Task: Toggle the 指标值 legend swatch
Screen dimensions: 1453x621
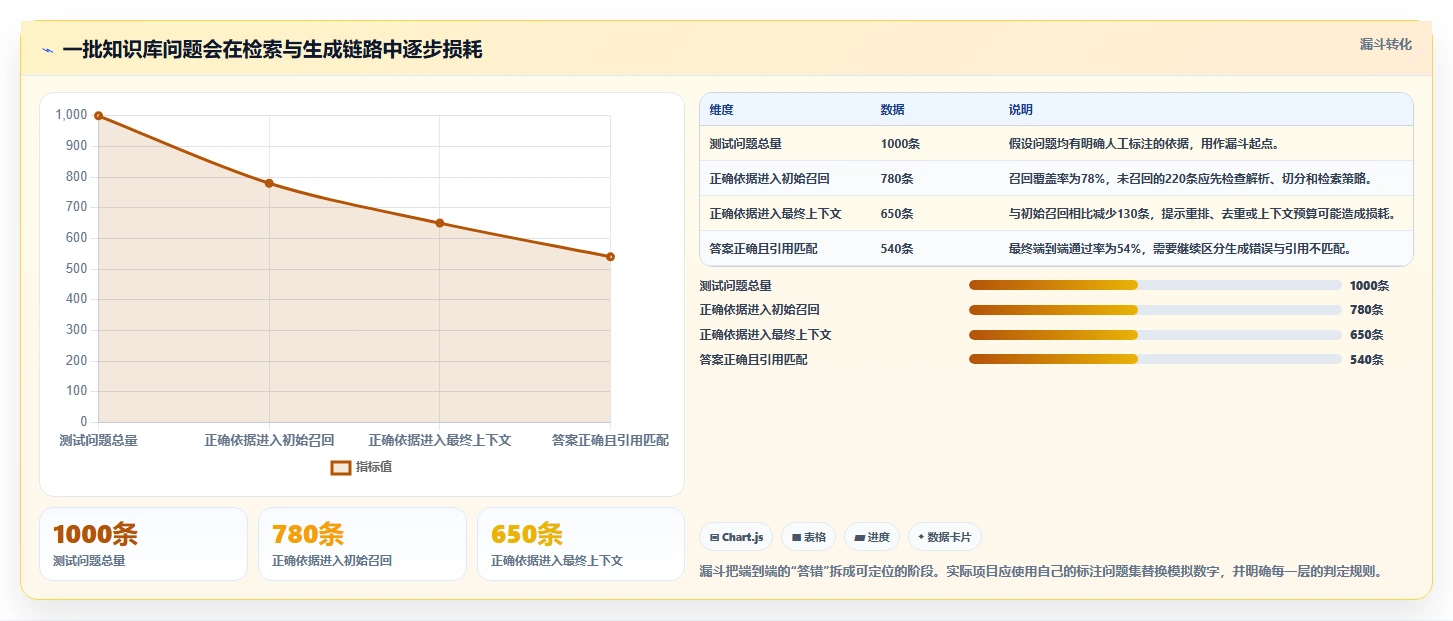Action: click(341, 467)
